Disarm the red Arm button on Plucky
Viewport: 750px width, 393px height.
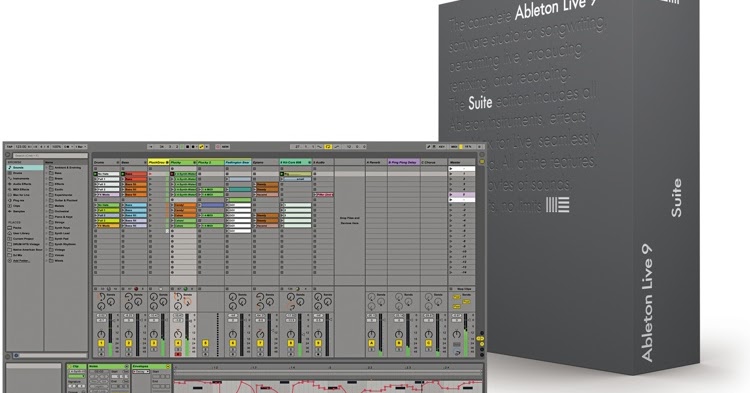178,354
